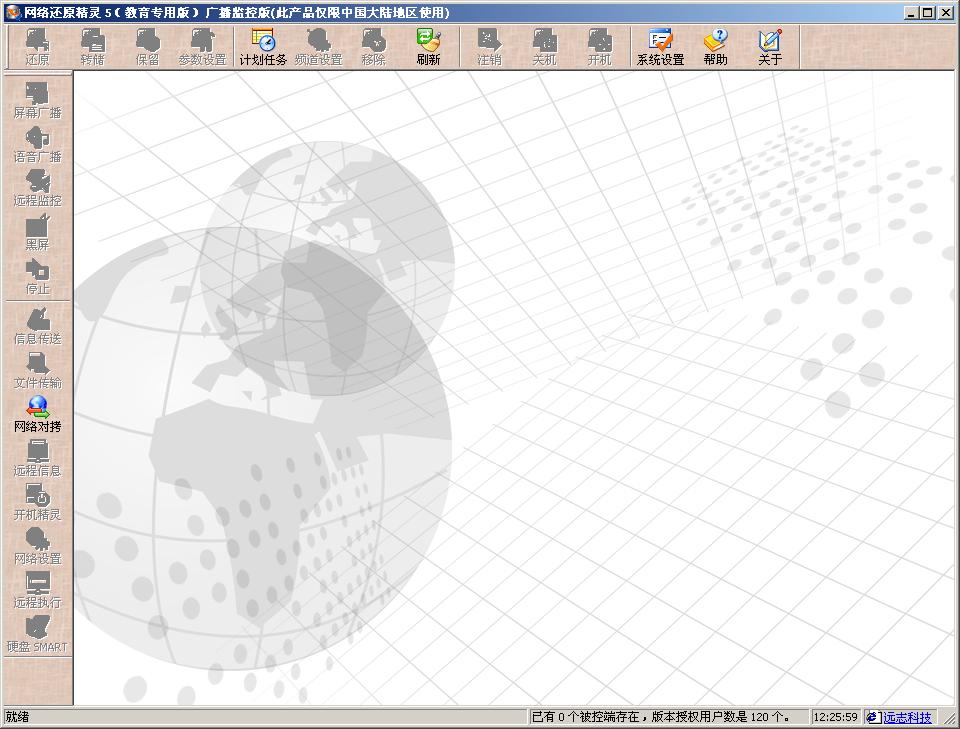
Task: Start 屏幕广播 screen broadcast from sidebar
Action: tap(37, 100)
